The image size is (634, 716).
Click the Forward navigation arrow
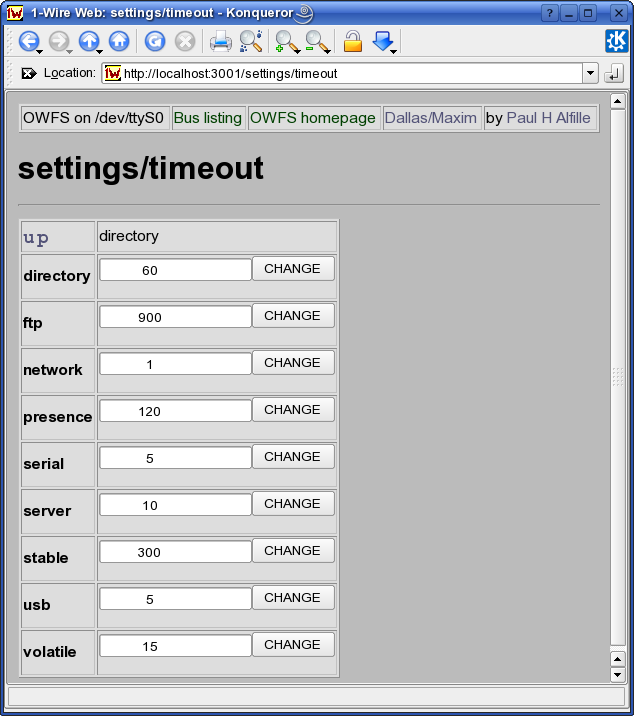coord(58,41)
